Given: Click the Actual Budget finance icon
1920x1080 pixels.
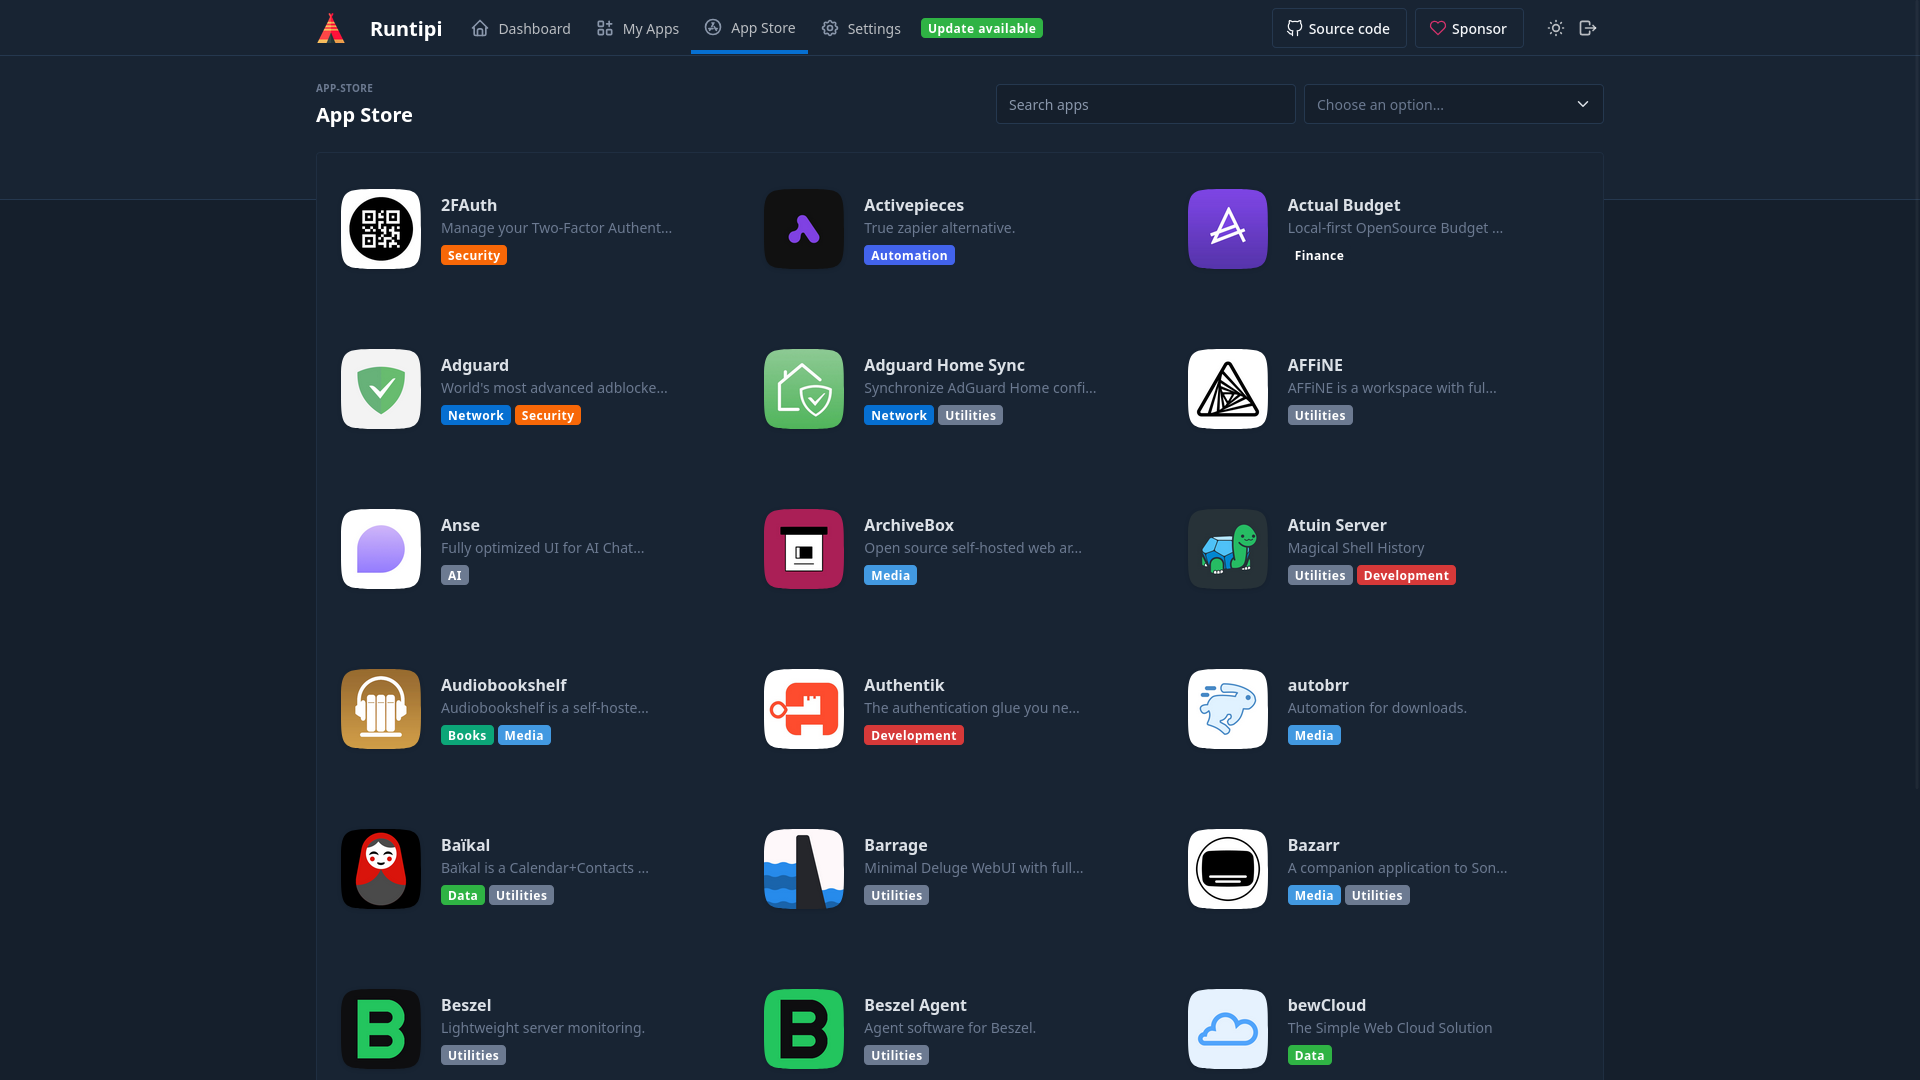Looking at the screenshot, I should pyautogui.click(x=1228, y=229).
